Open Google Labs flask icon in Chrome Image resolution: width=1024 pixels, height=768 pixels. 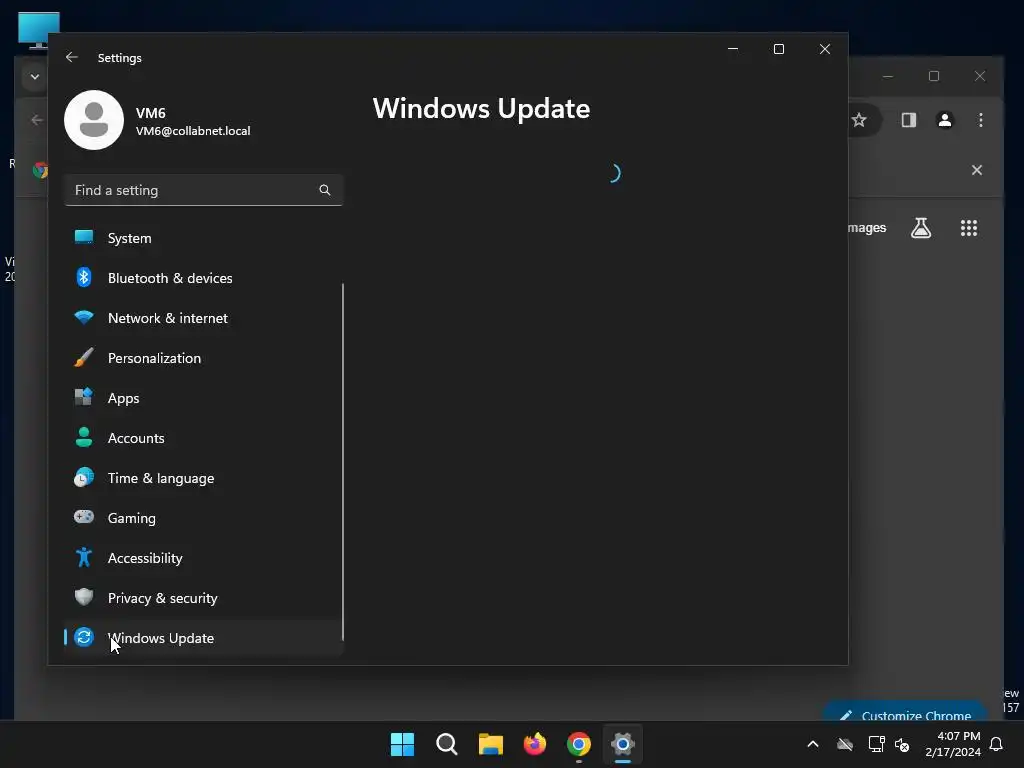(921, 228)
